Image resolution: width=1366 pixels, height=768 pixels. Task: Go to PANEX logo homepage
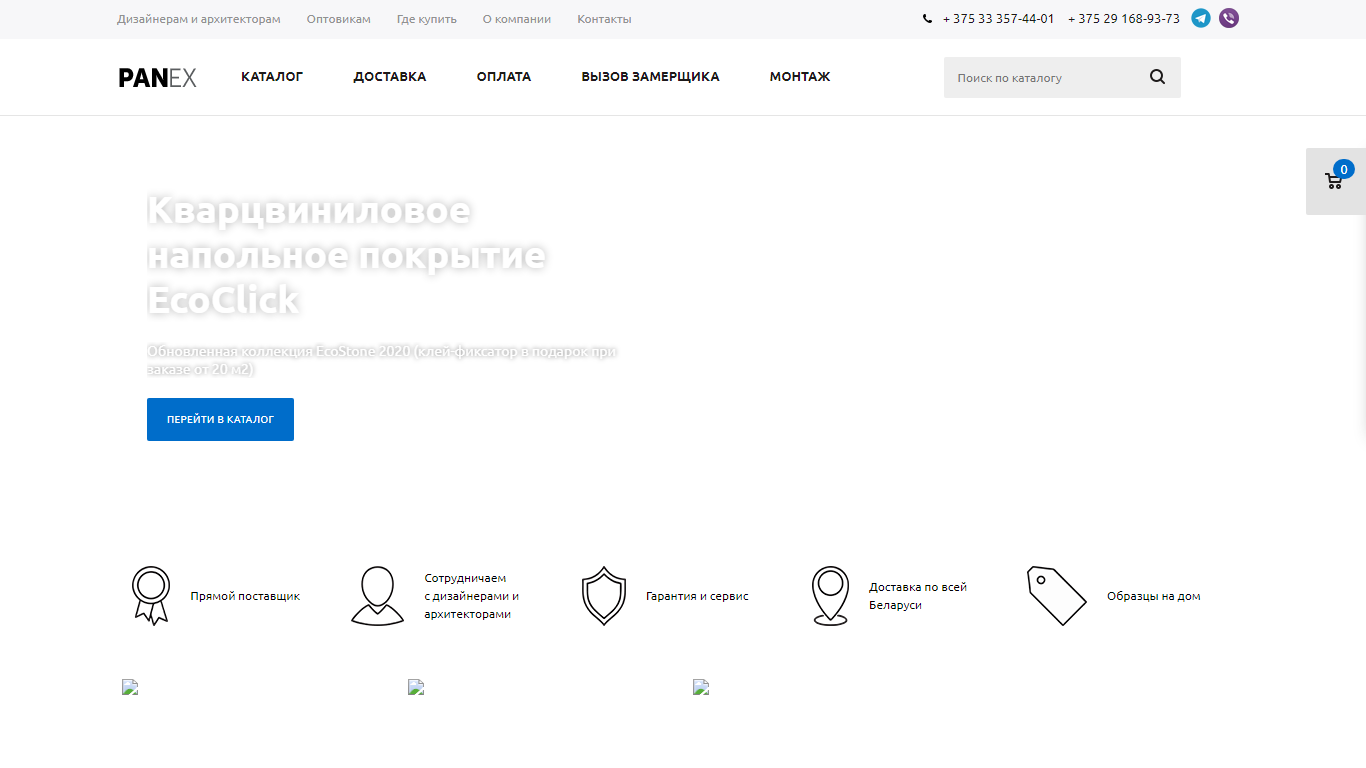[157, 78]
